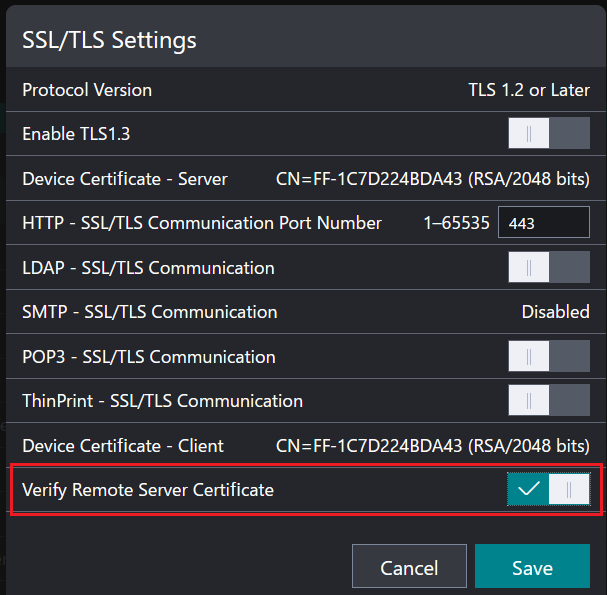Select the Device Certificate - Server CN value
607x595 pixels.
(x=432, y=179)
